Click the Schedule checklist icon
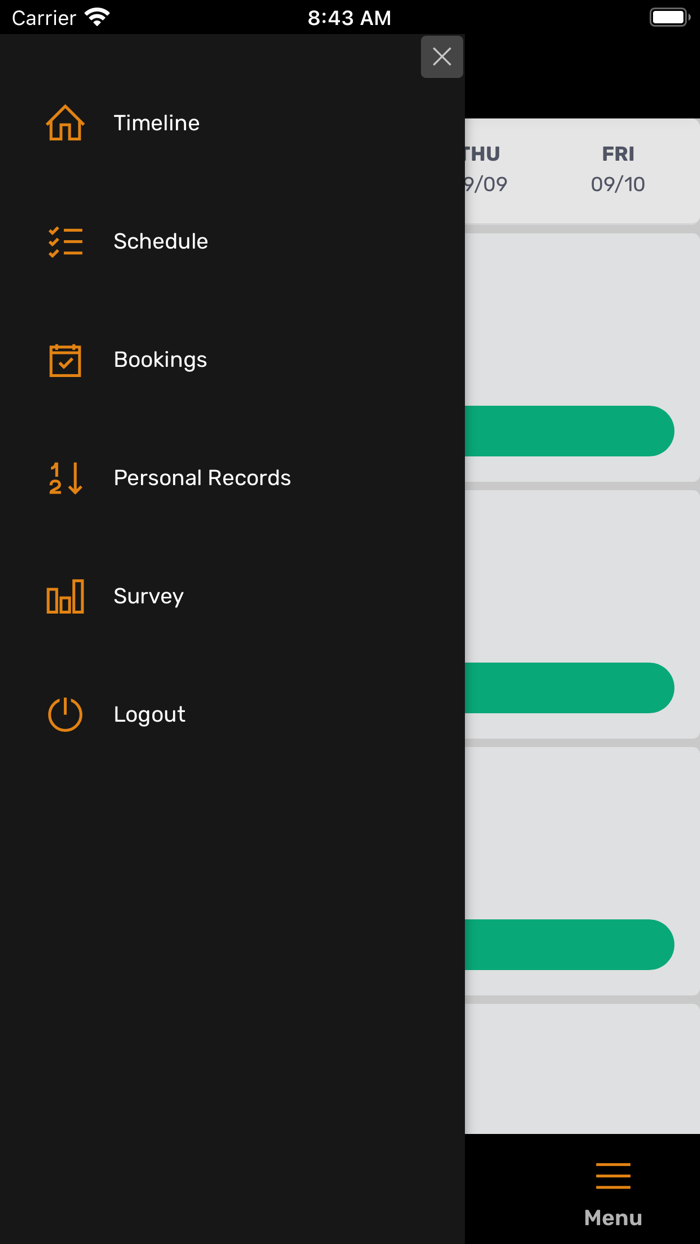This screenshot has height=1244, width=700. tap(65, 241)
